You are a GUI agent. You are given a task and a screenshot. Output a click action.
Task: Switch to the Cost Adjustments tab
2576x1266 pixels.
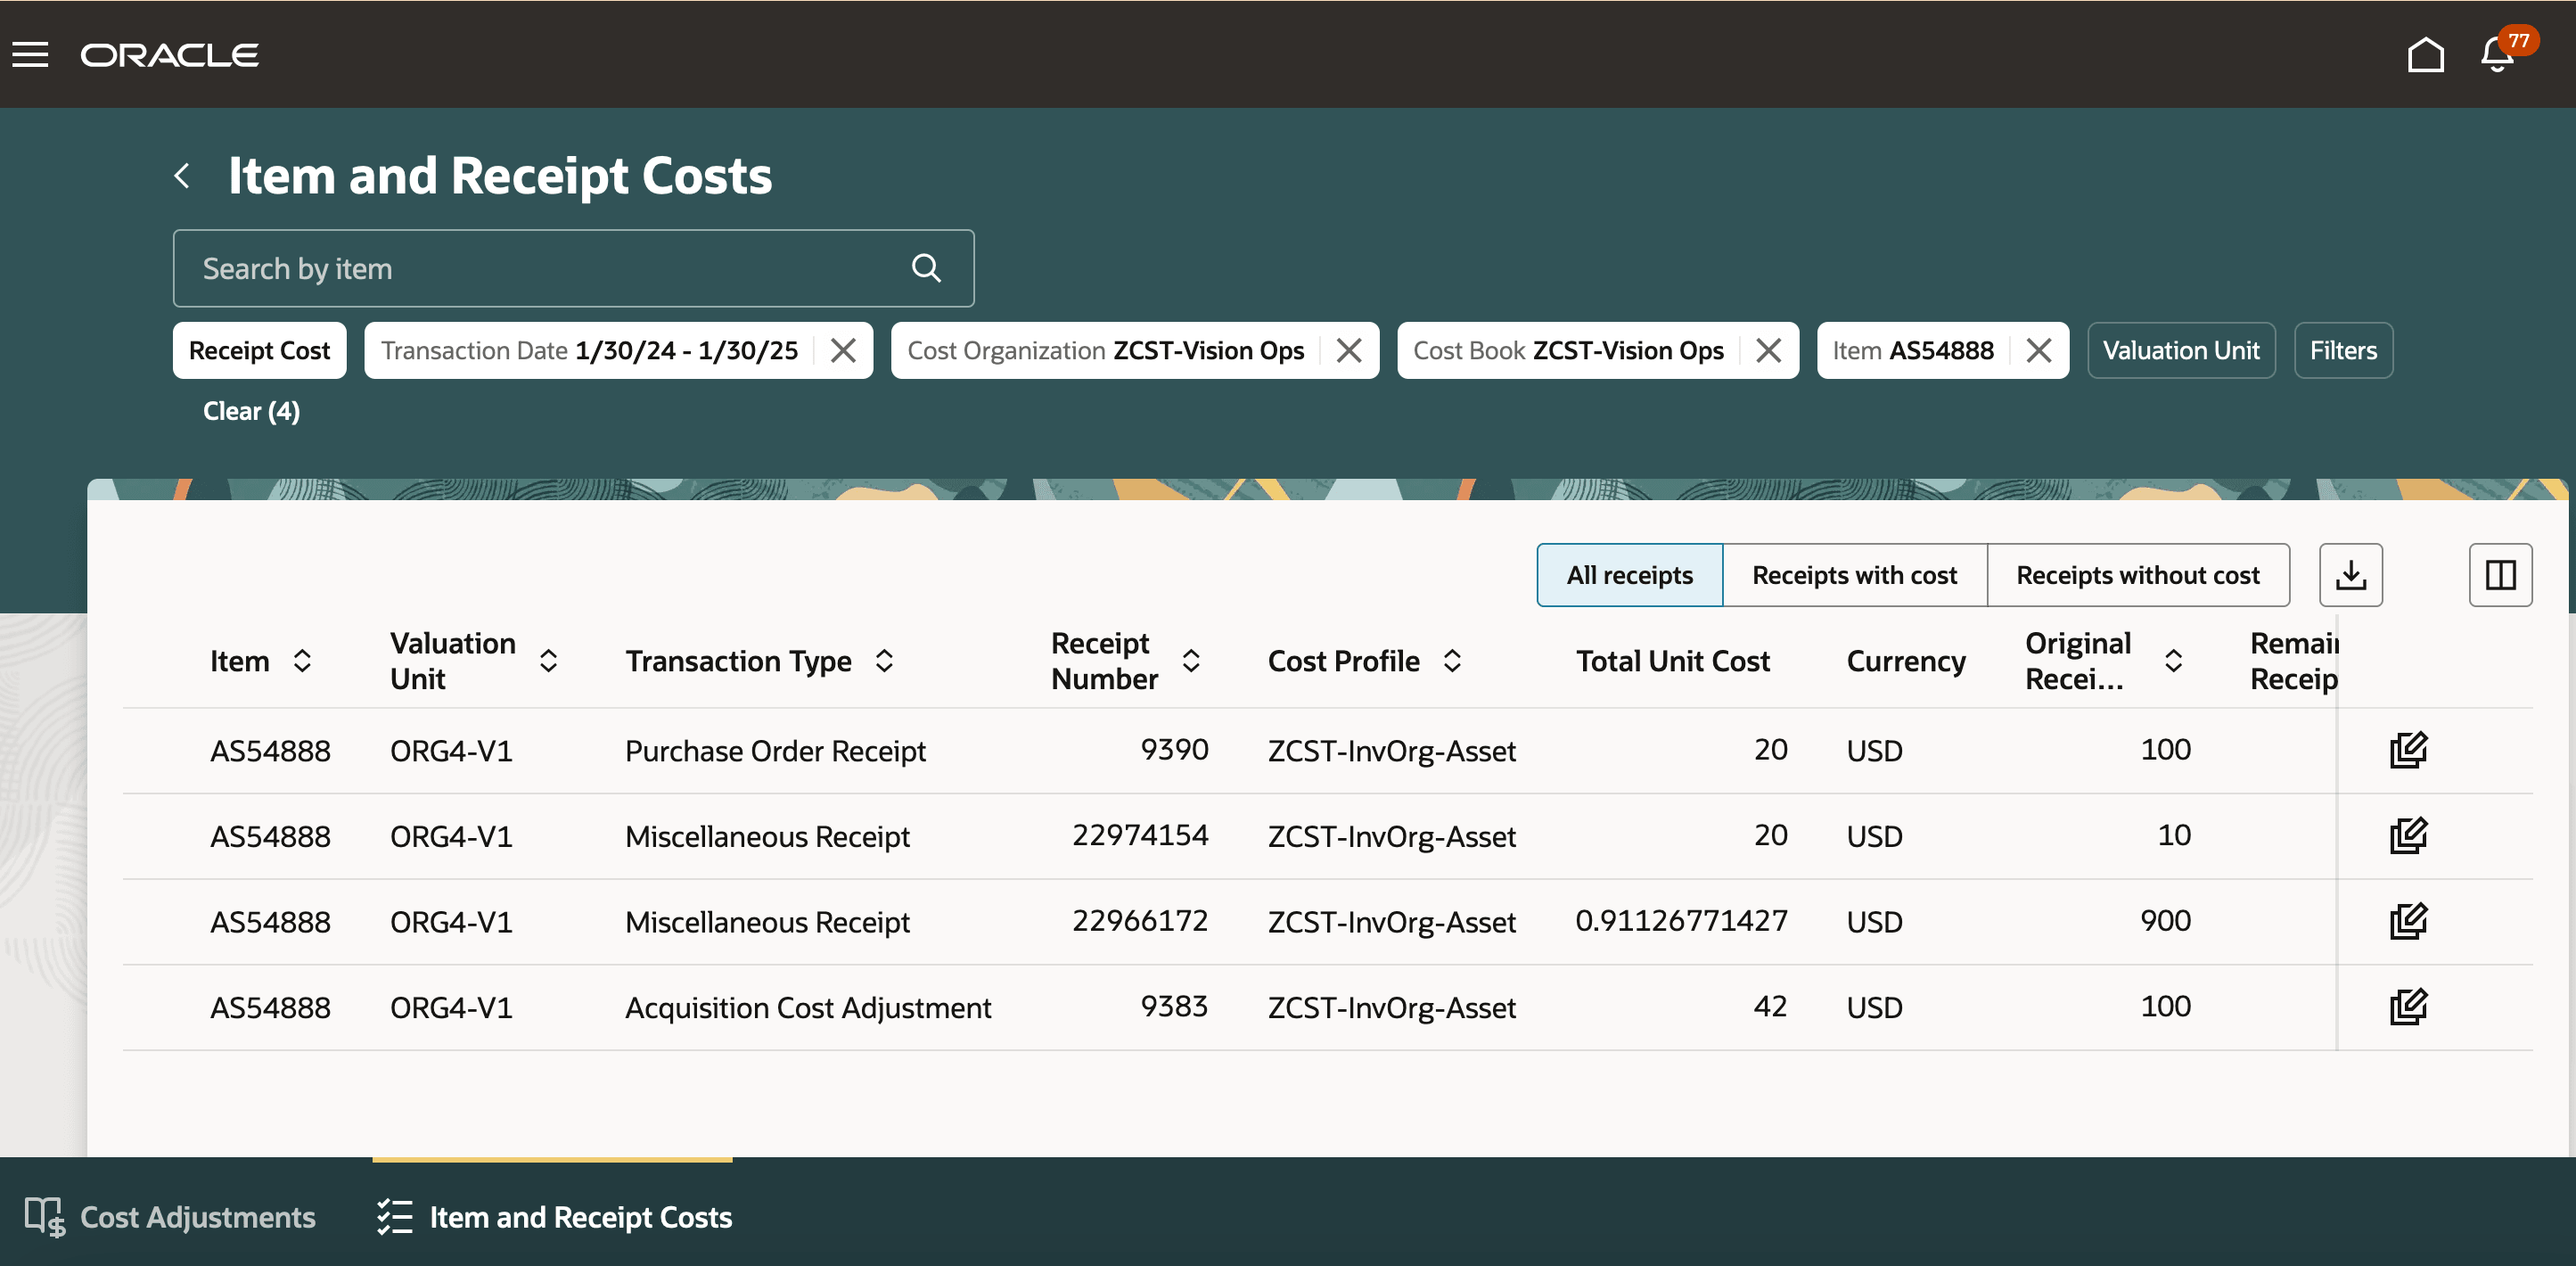(170, 1217)
